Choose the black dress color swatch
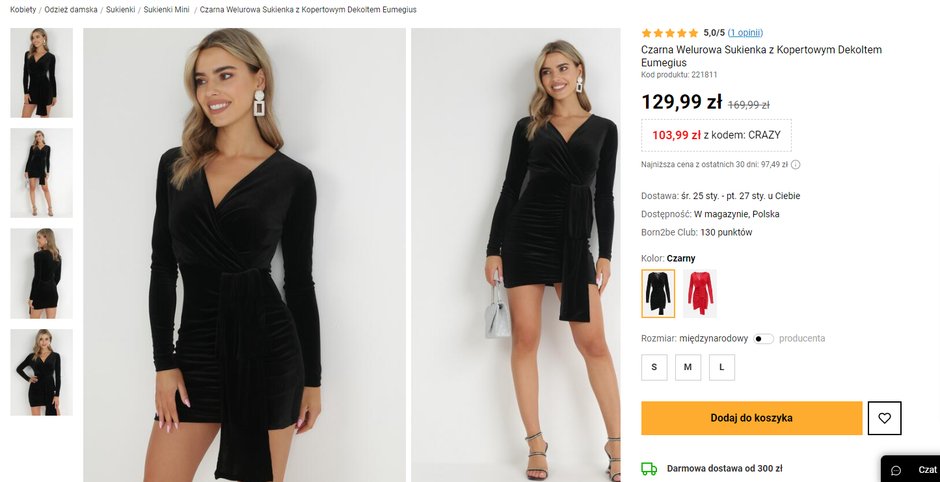Image resolution: width=940 pixels, height=482 pixels. click(x=658, y=293)
